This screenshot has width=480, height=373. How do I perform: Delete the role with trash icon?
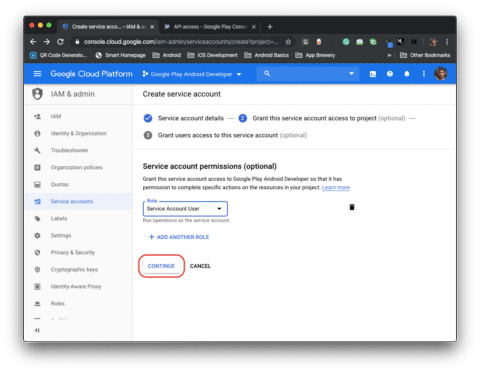(x=352, y=207)
